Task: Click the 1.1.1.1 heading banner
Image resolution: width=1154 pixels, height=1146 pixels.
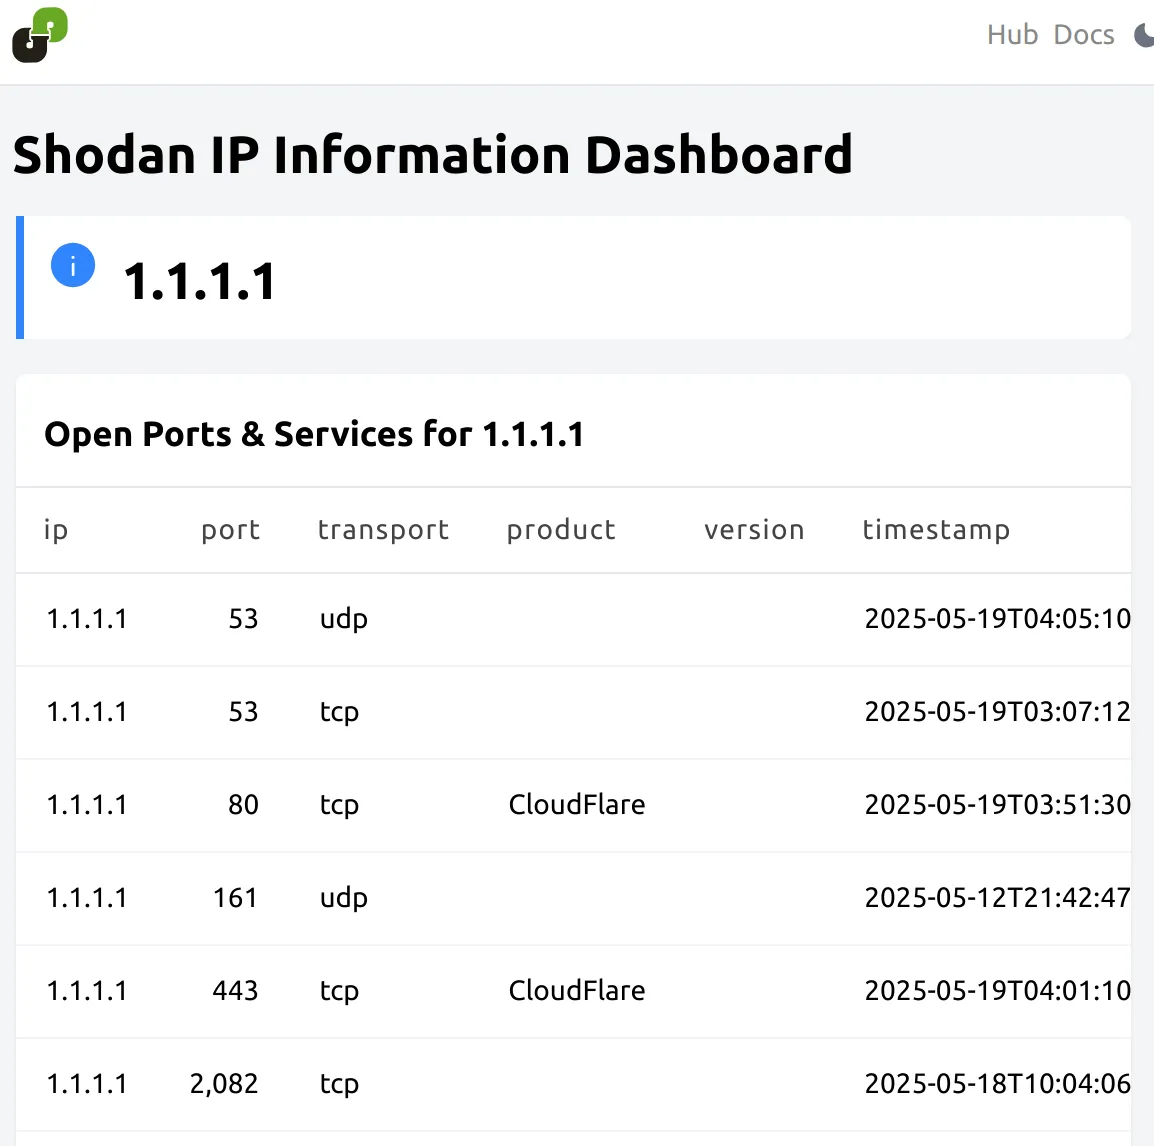Action: click(200, 280)
